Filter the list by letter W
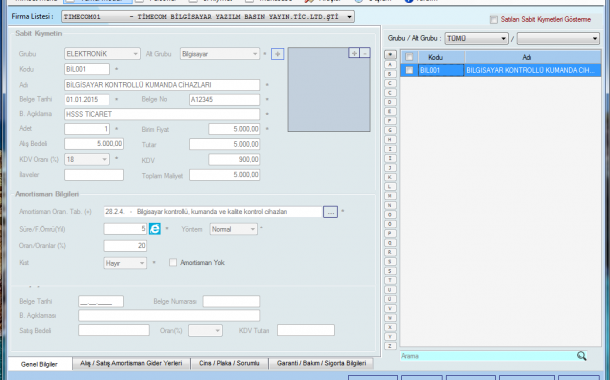This screenshot has width=610, height=380. coord(390,318)
